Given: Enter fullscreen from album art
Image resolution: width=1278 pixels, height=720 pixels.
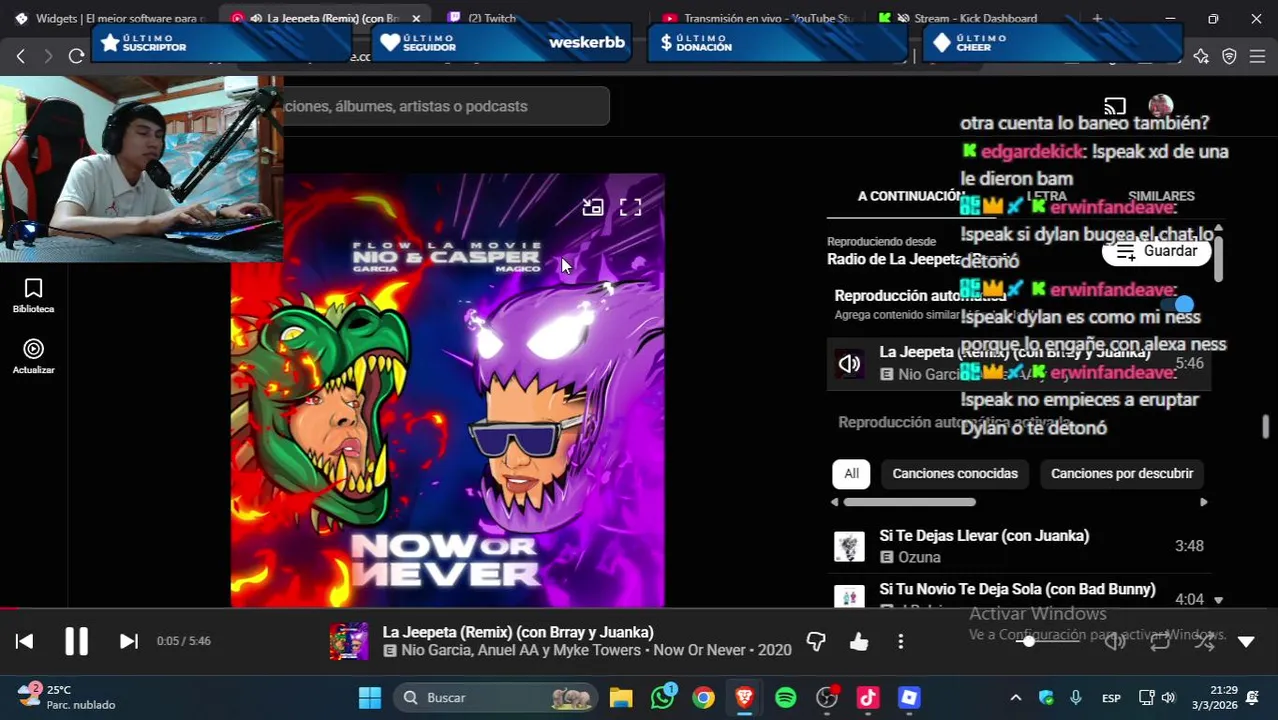Looking at the screenshot, I should (630, 207).
